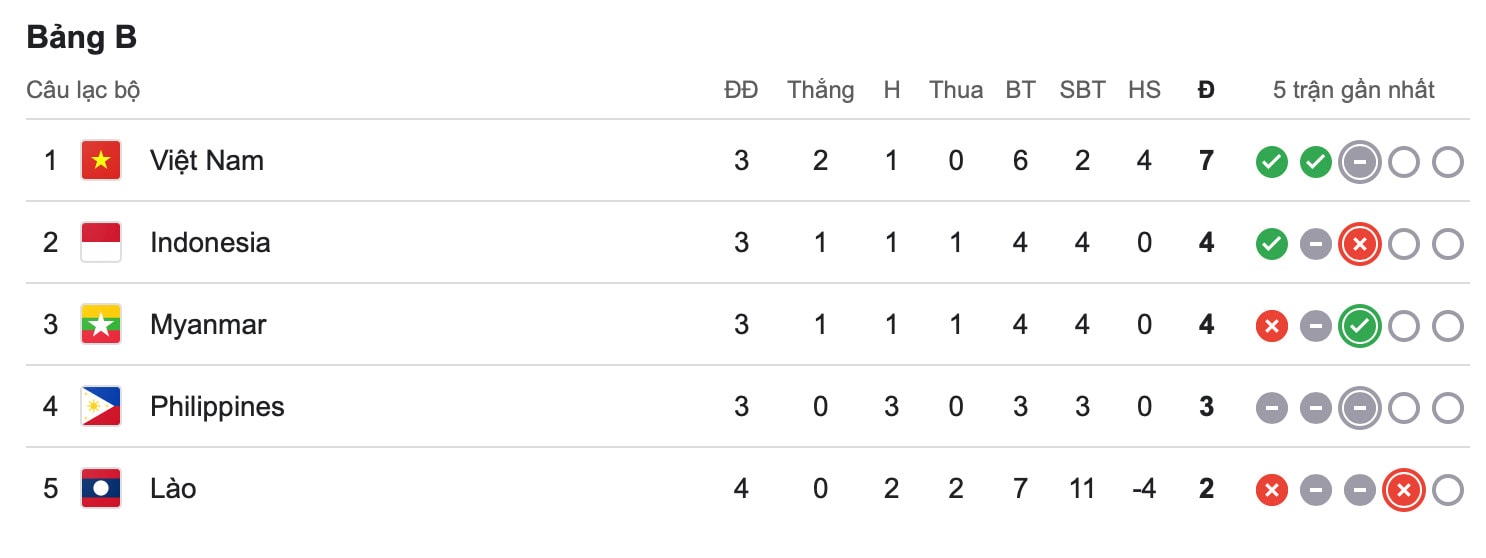Click the Việt Nam flag icon
This screenshot has width=1486, height=558.
pos(101,160)
